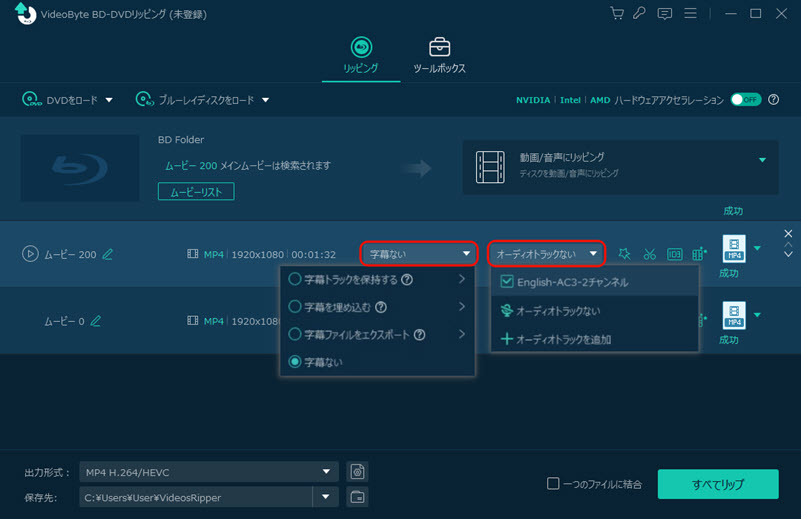
Task: Expand submenu arrow for 字幕トラックを保持する
Action: point(462,279)
